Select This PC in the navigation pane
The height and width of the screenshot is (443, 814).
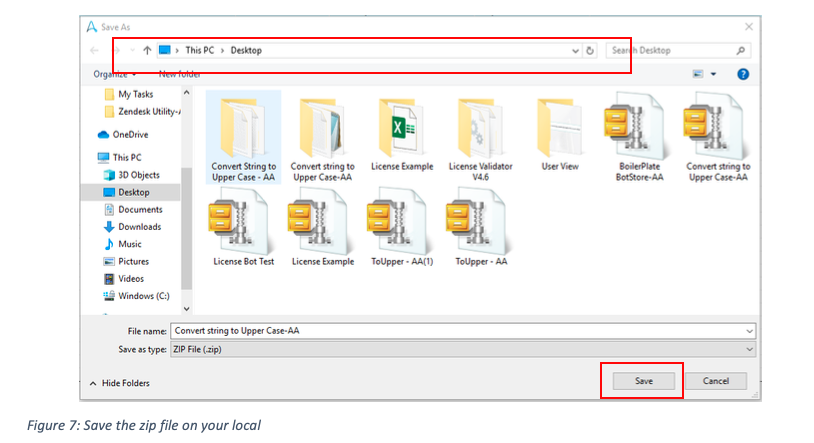pyautogui.click(x=119, y=157)
